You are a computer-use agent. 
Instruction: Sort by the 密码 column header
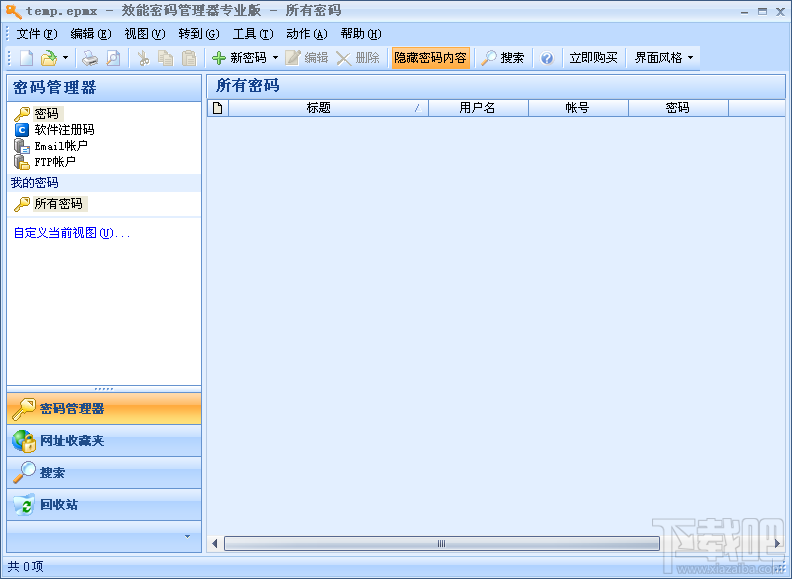[x=678, y=108]
